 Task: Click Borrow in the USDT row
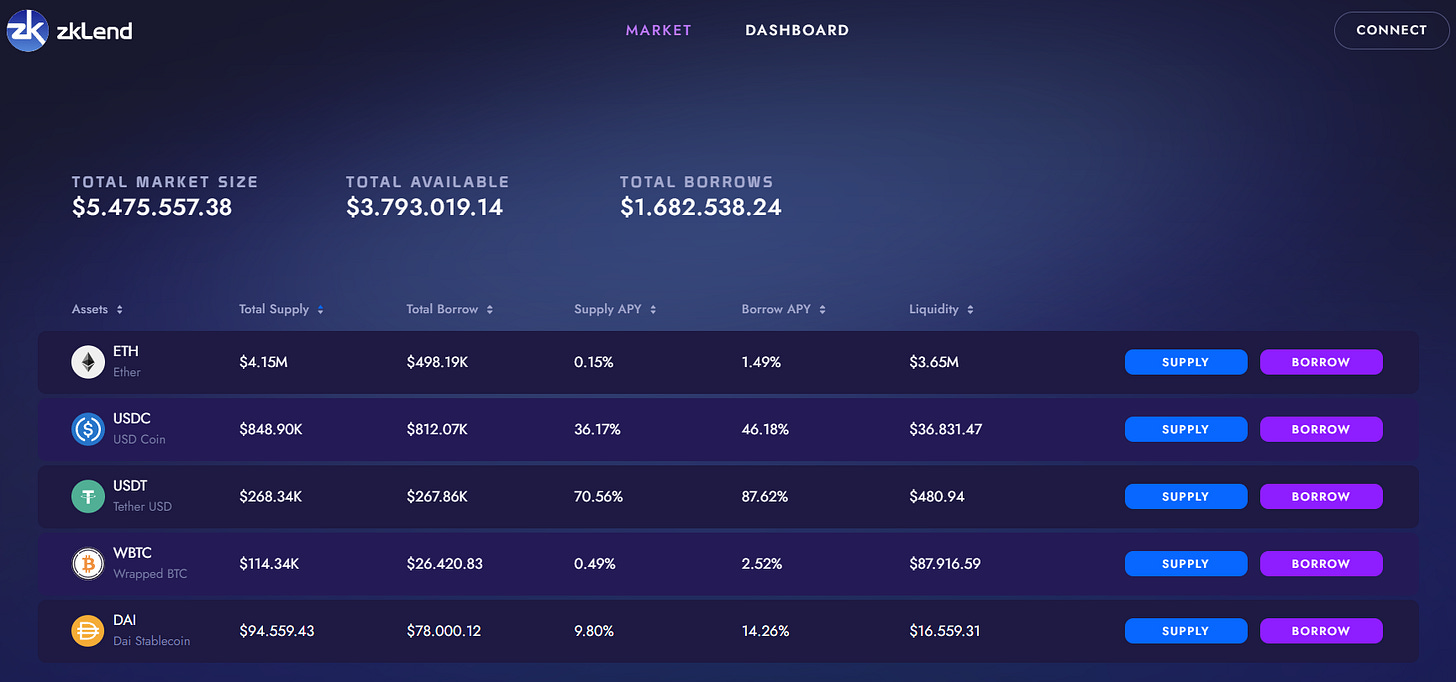tap(1321, 496)
